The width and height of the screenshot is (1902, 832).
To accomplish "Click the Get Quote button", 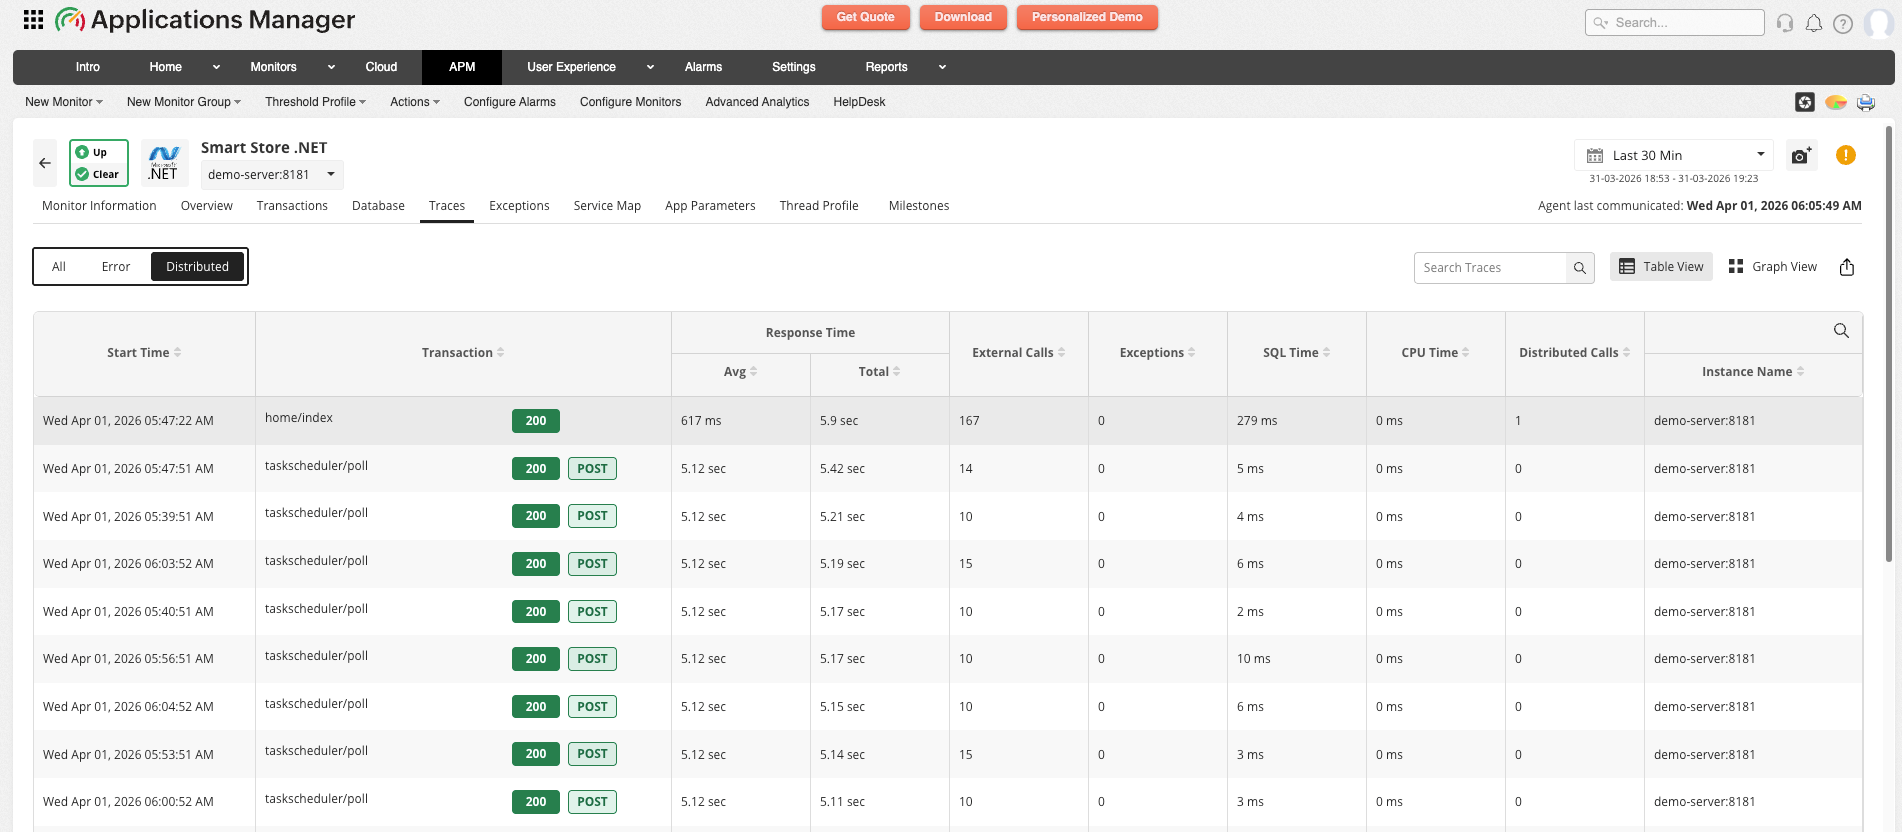I will click(865, 17).
